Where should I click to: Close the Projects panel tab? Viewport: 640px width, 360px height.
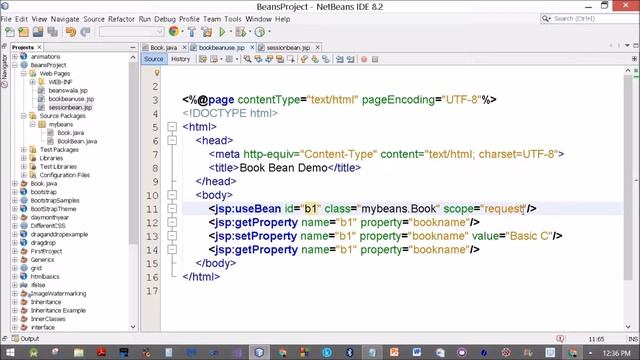(39, 47)
